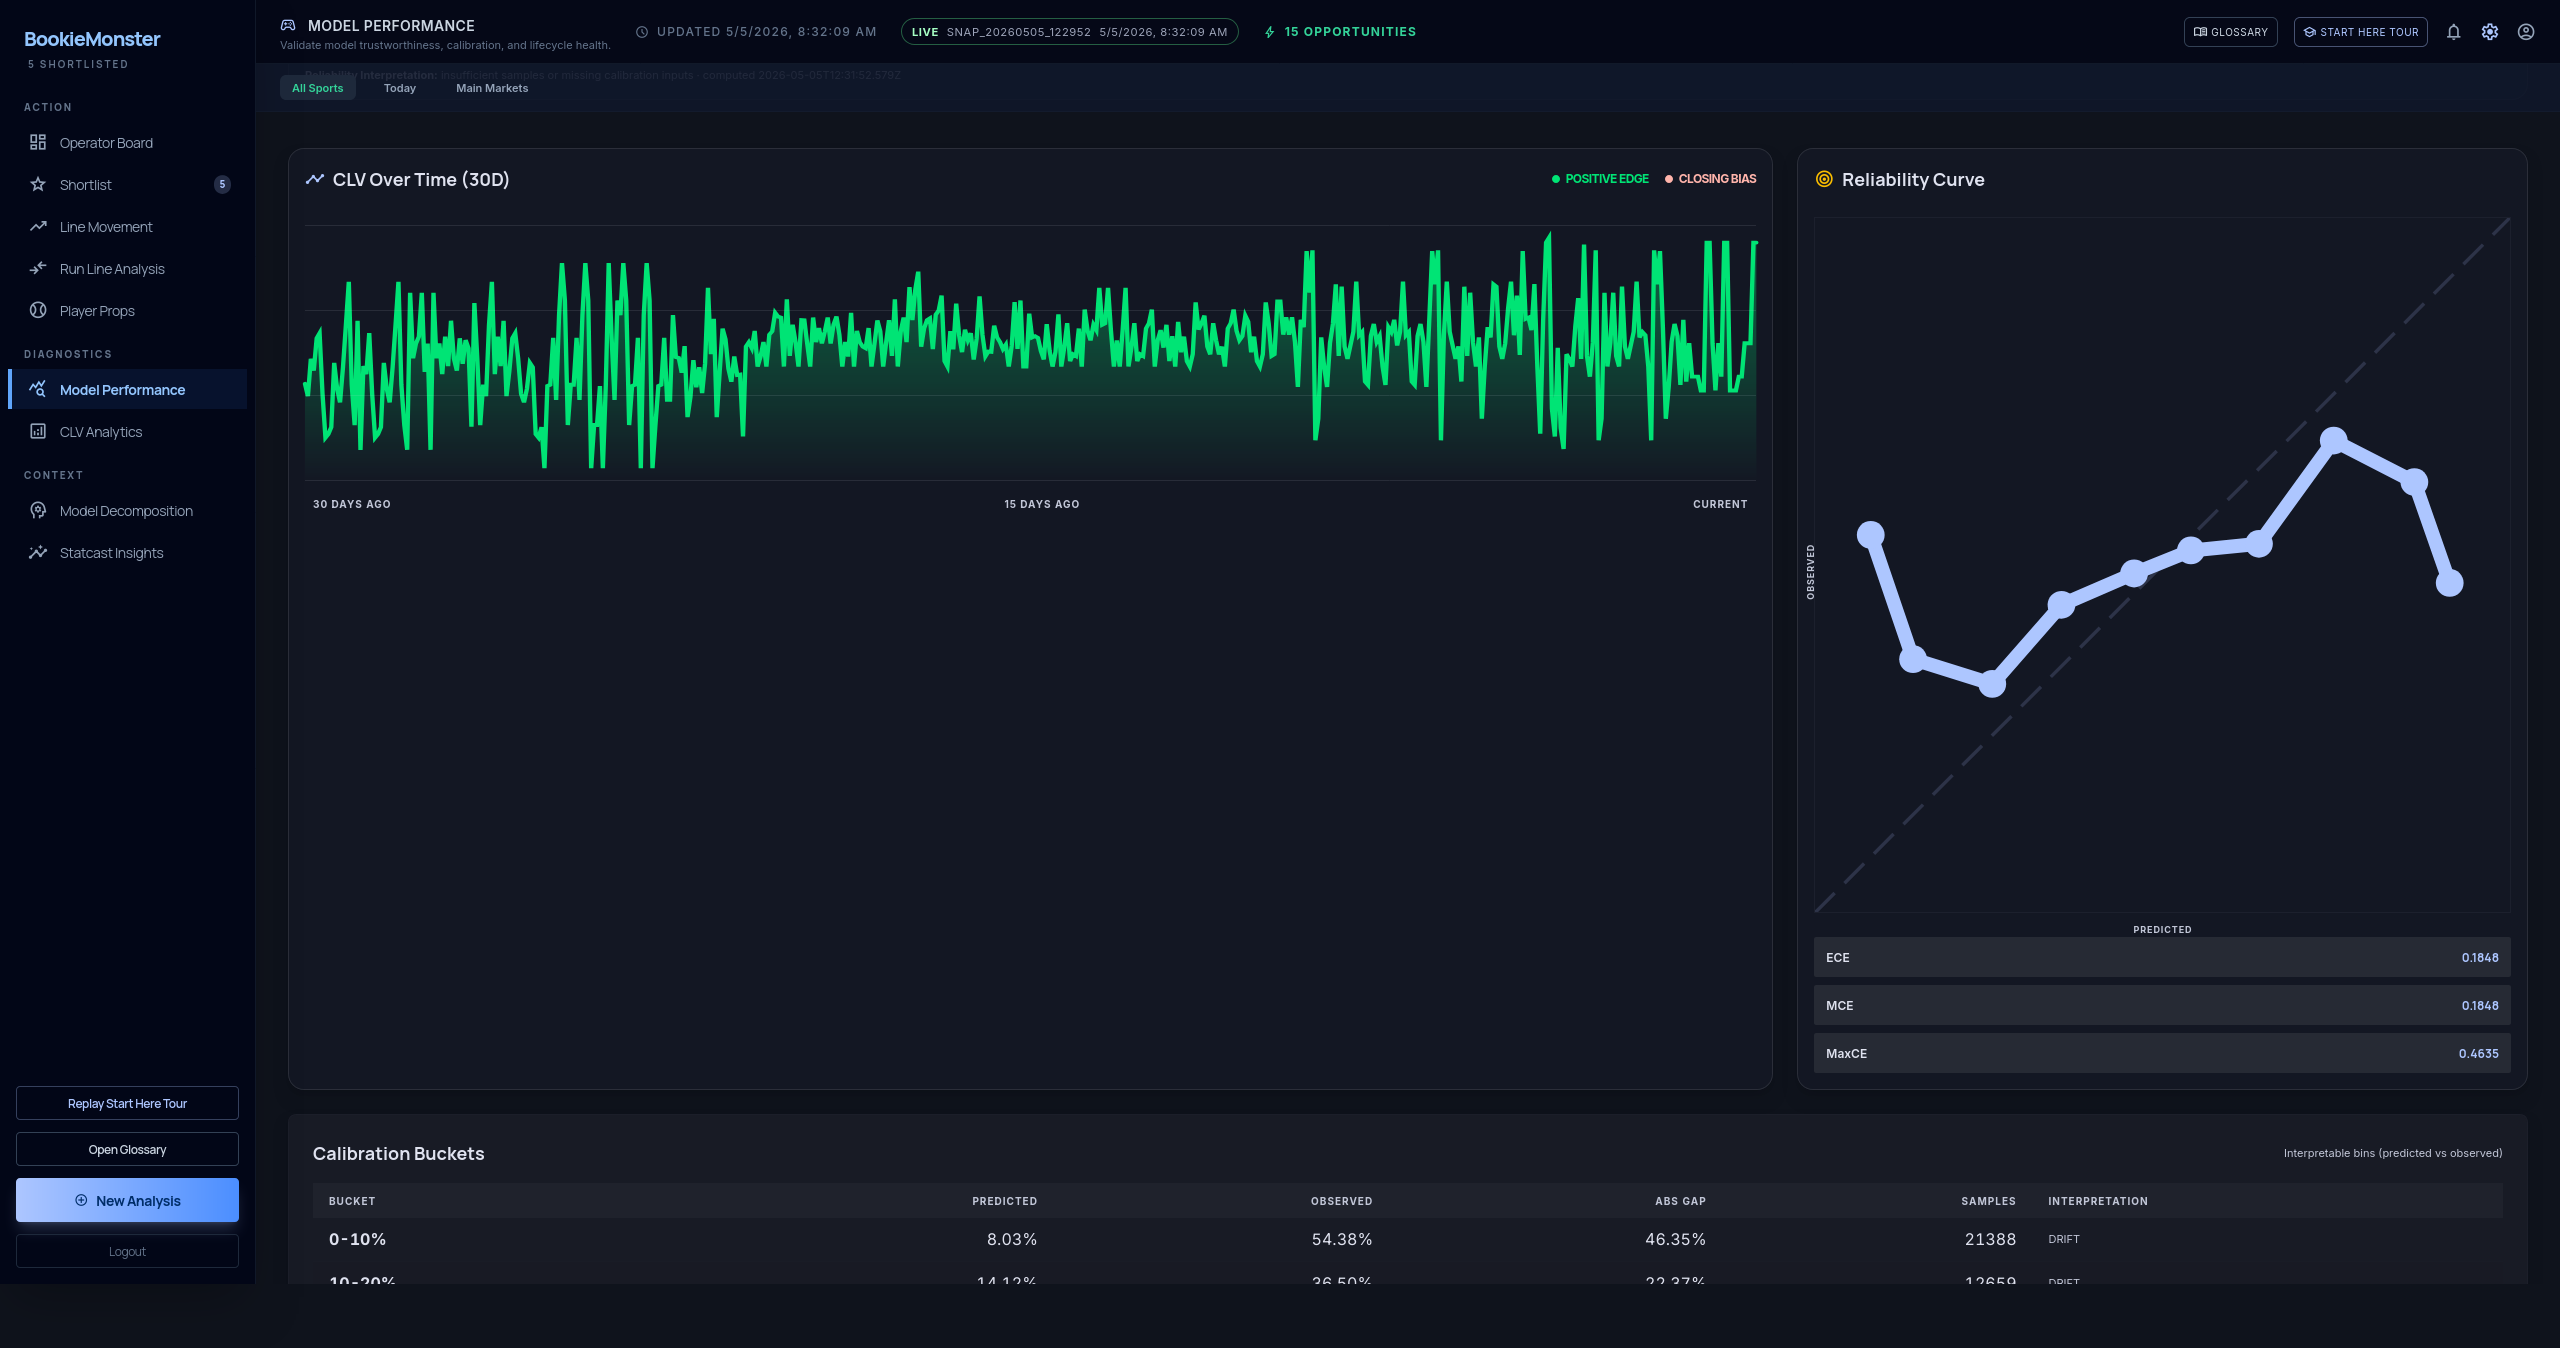
Task: Click plus icon in New Analysis
Action: coord(81,1200)
